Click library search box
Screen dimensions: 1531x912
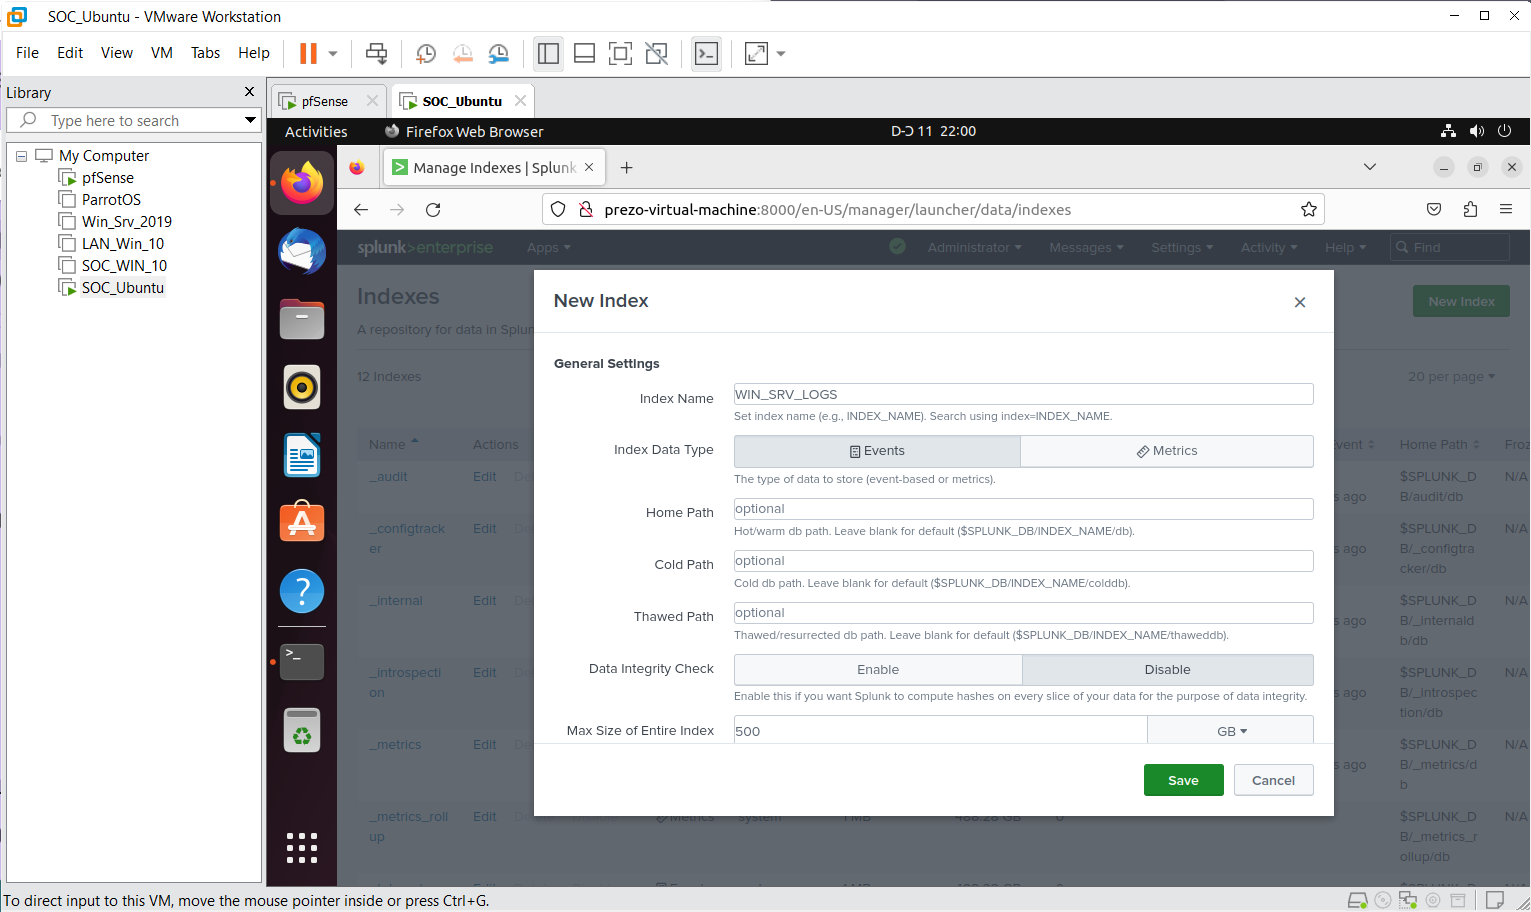(134, 121)
